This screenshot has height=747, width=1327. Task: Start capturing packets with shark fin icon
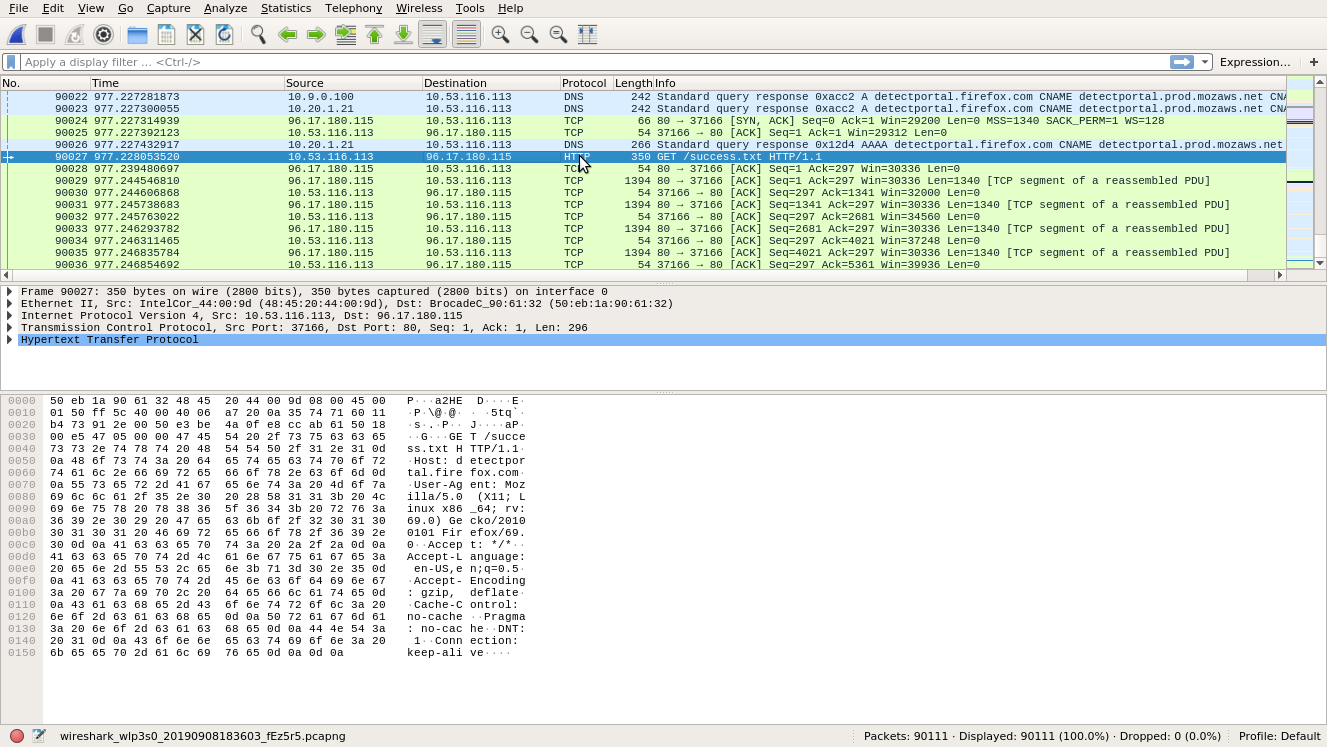[17, 35]
